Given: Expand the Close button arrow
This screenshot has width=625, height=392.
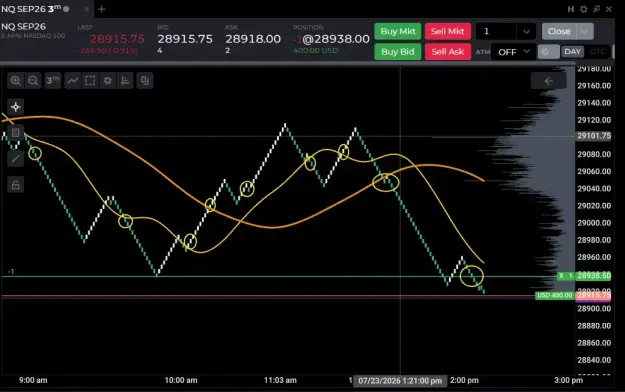Looking at the screenshot, I should (584, 32).
